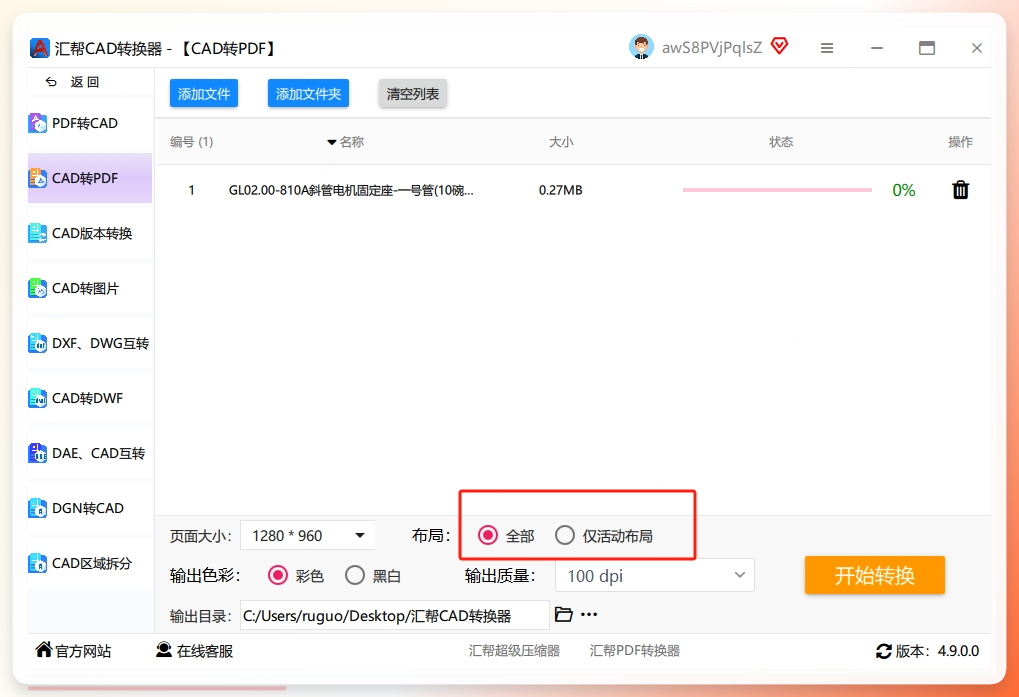The image size is (1019, 697).
Task: Click the DXF、DWG互转 sidebar icon
Action: pyautogui.click(x=38, y=343)
